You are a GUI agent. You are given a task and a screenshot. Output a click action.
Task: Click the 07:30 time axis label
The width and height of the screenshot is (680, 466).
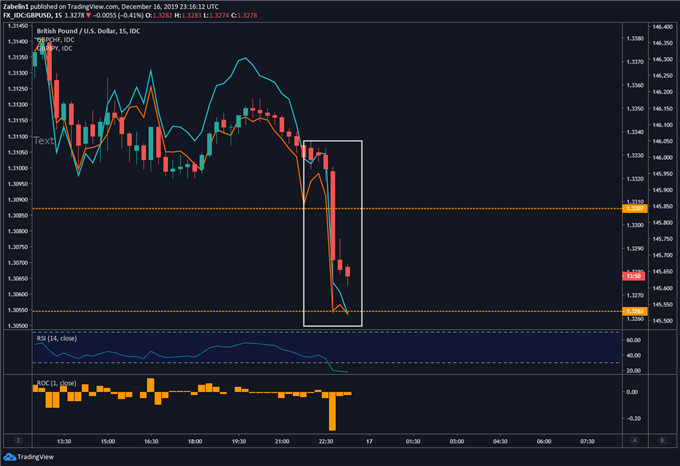pos(587,441)
